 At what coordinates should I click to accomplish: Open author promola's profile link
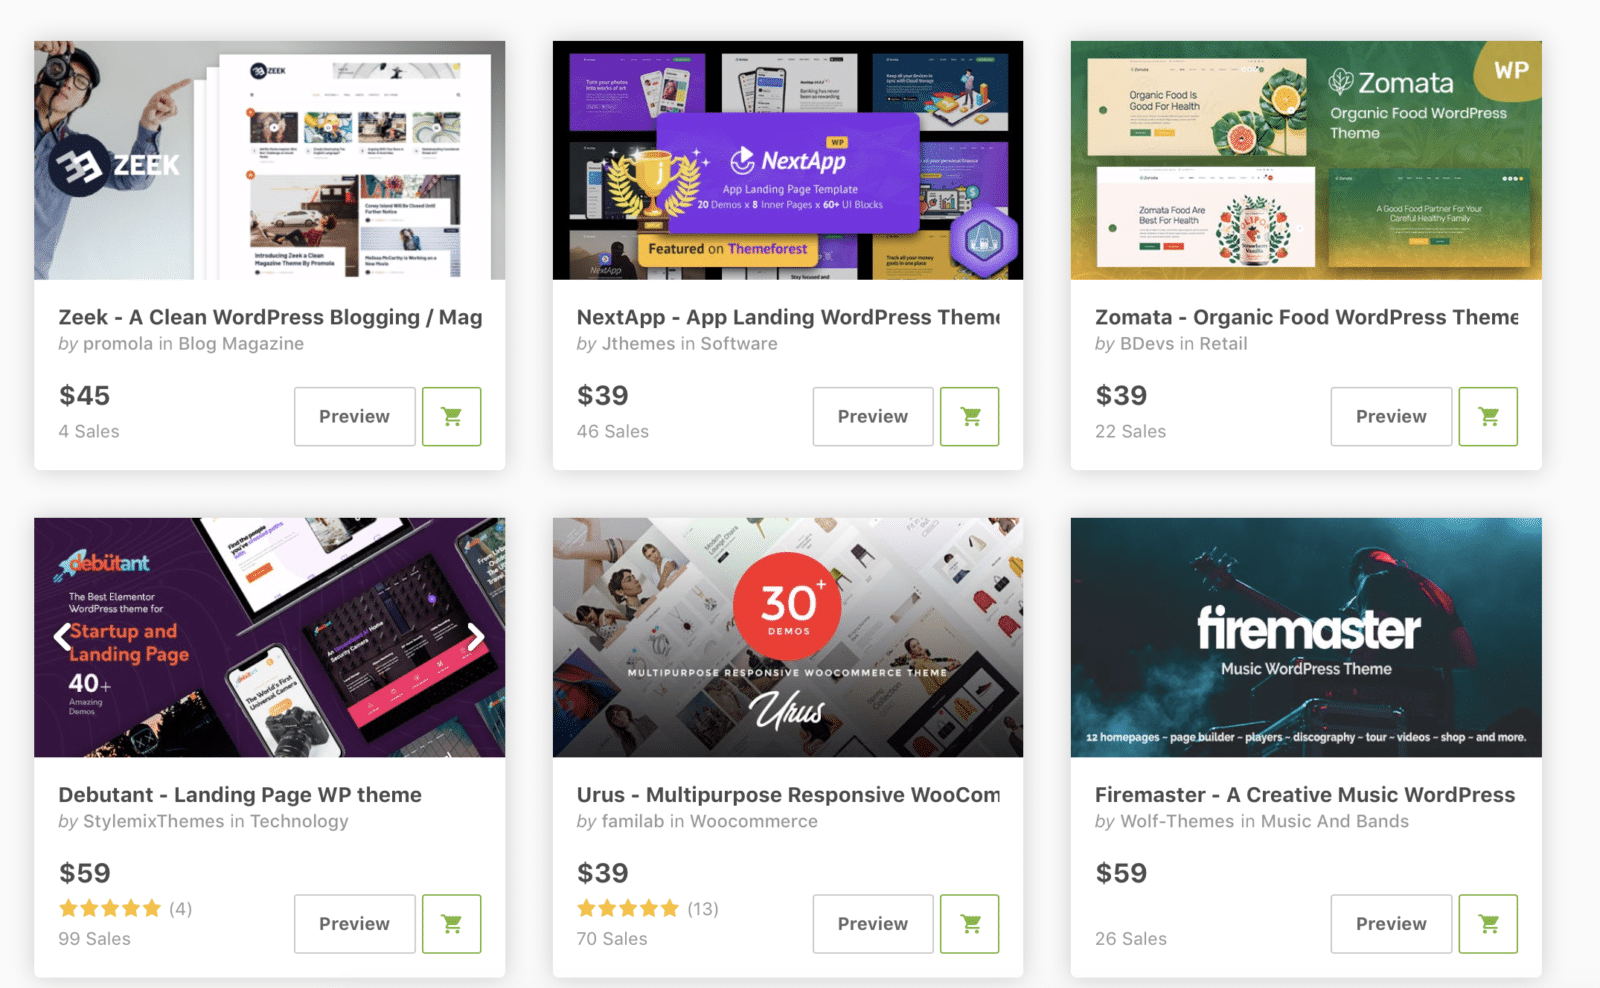coord(118,344)
